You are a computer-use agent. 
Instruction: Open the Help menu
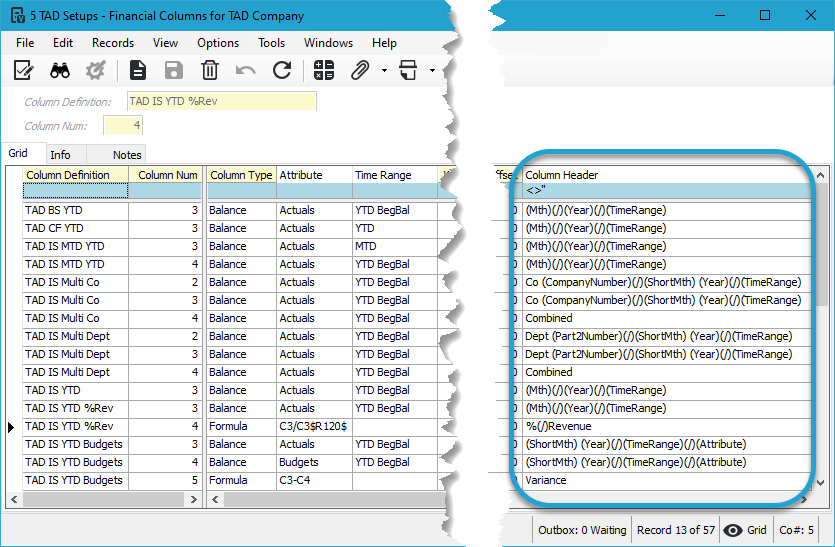click(x=384, y=43)
